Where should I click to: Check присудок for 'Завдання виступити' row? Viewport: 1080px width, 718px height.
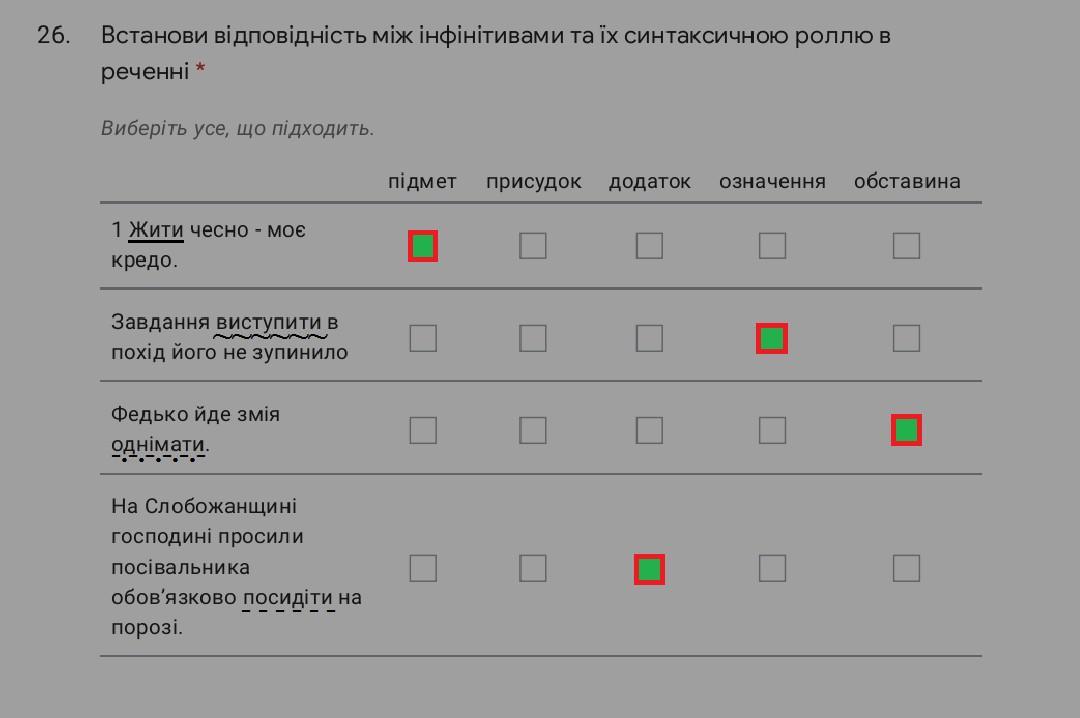pyautogui.click(x=532, y=338)
